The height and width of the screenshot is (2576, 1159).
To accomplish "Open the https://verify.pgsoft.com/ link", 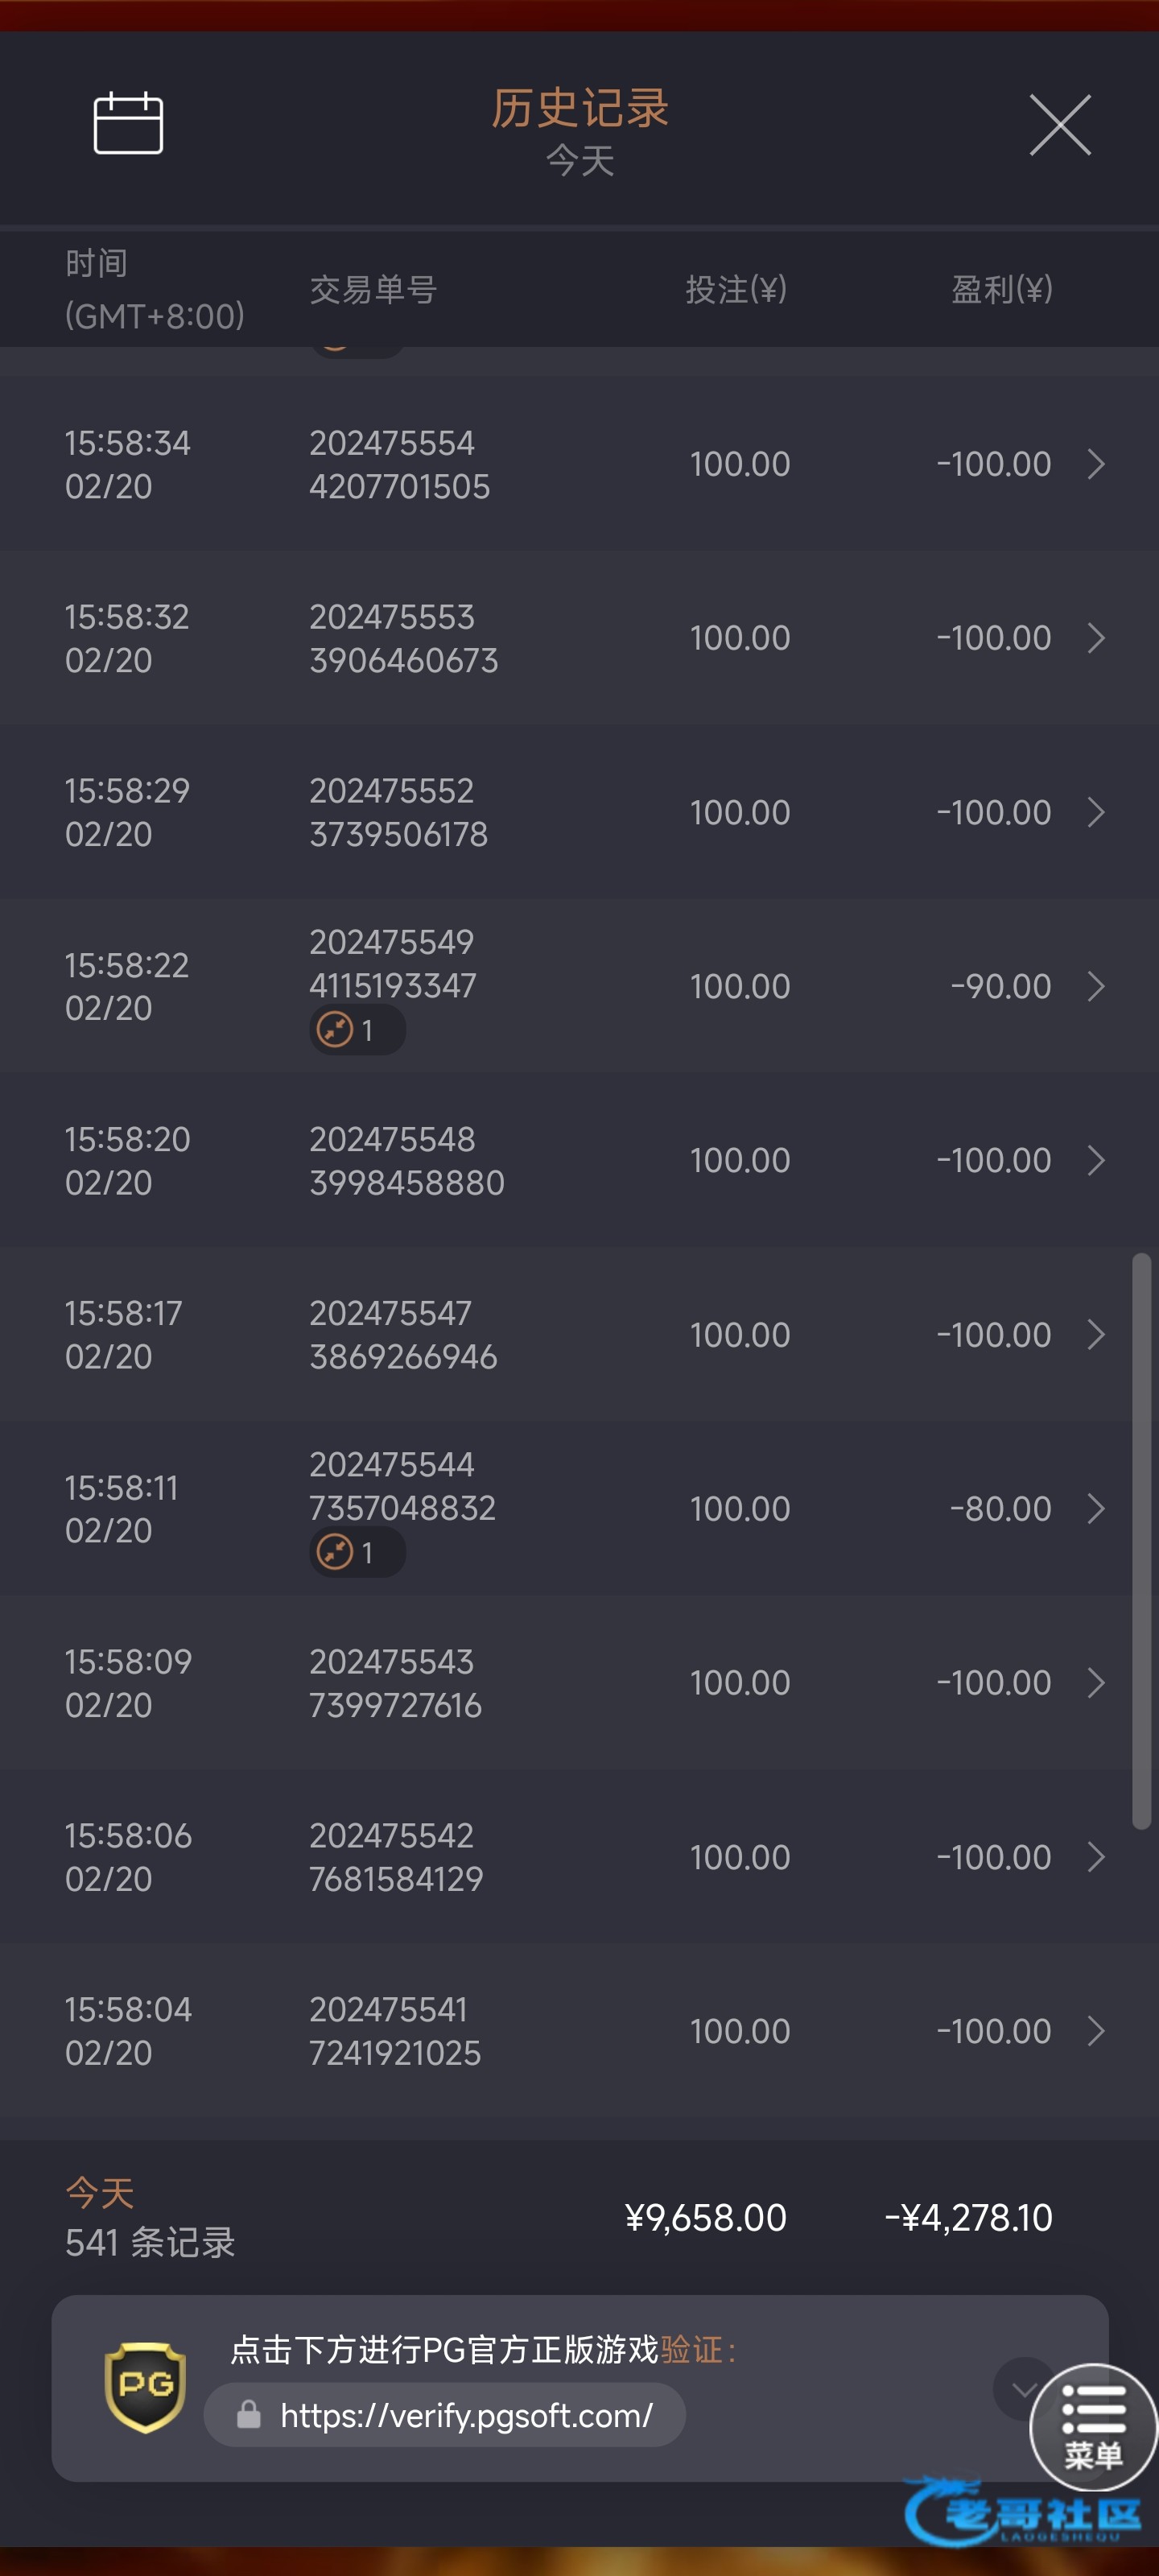I will (x=466, y=2416).
